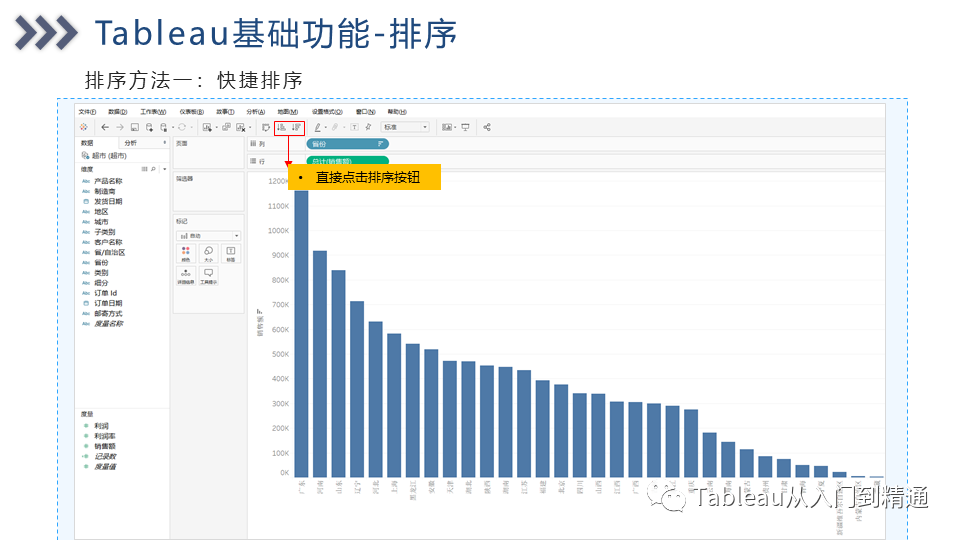Click the search icon in dimensions pane

pyautogui.click(x=153, y=169)
